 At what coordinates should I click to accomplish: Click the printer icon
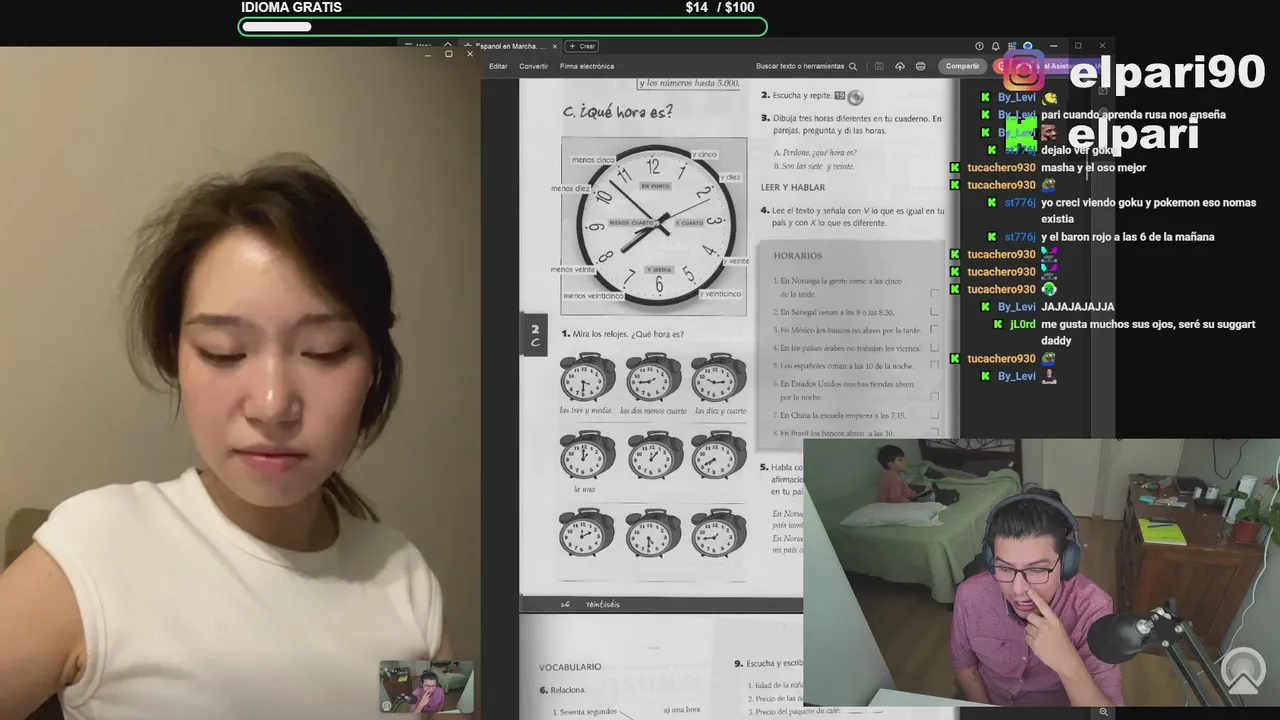point(920,66)
